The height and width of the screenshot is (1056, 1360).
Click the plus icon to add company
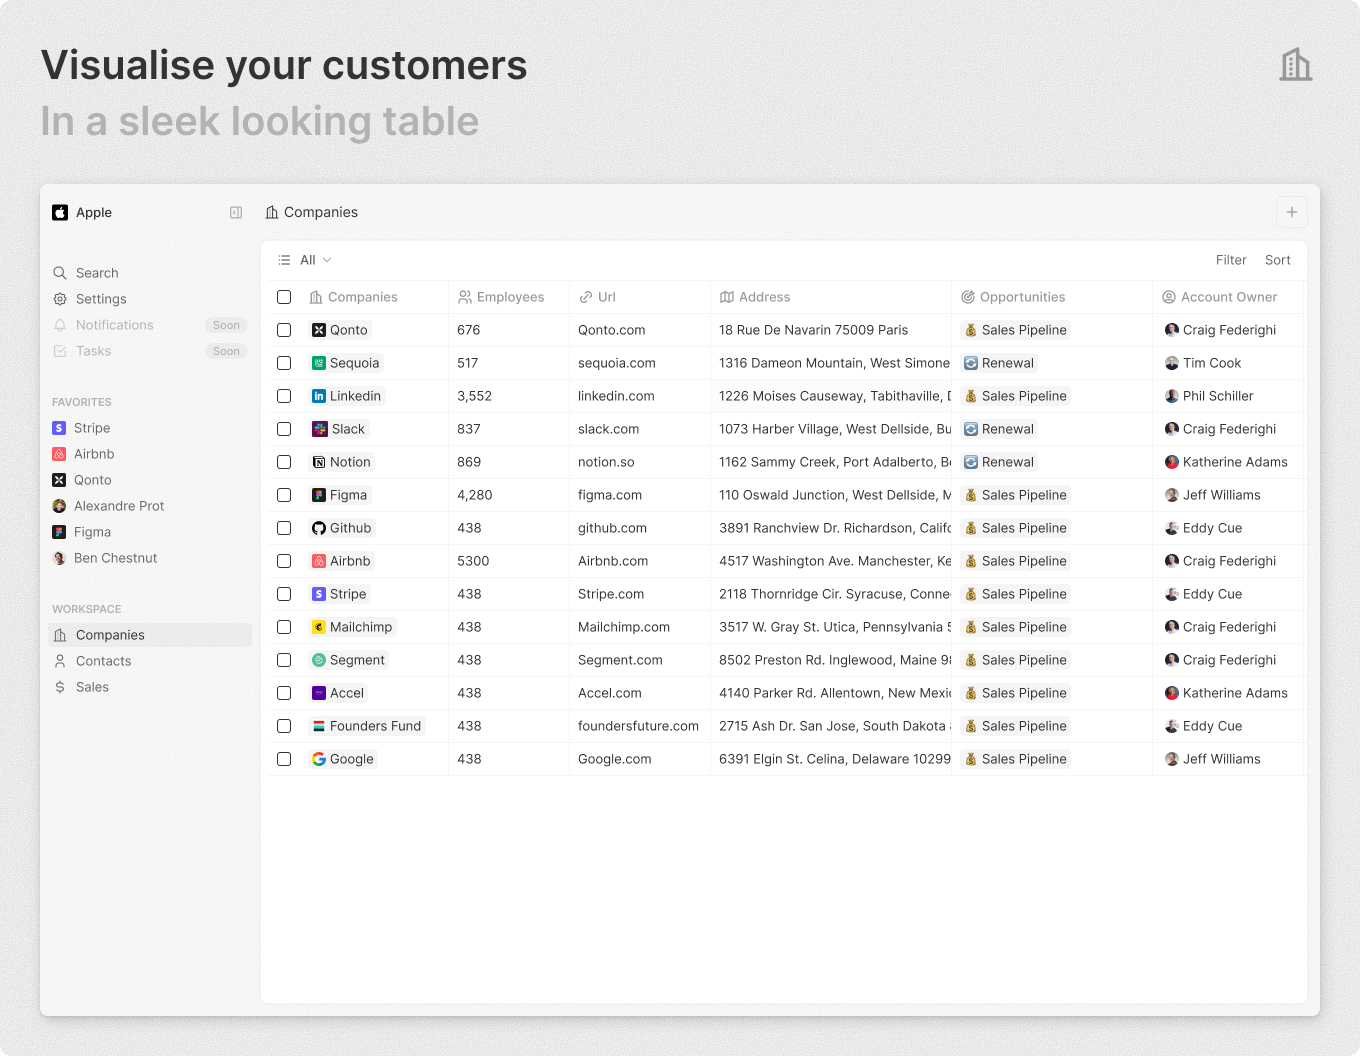point(1291,212)
